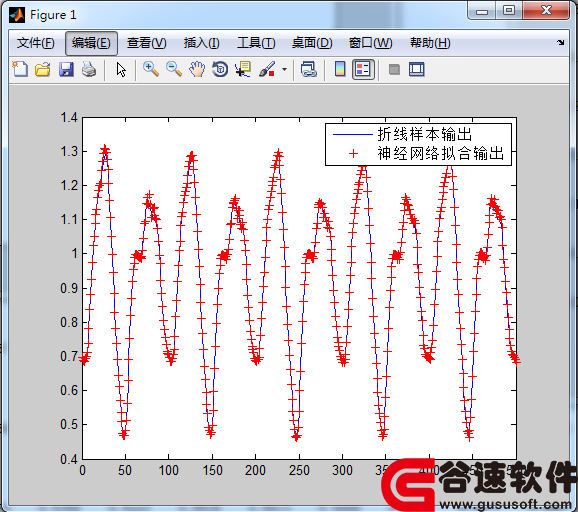
Task: Show Plot Tools and dock figure
Action: (x=417, y=69)
